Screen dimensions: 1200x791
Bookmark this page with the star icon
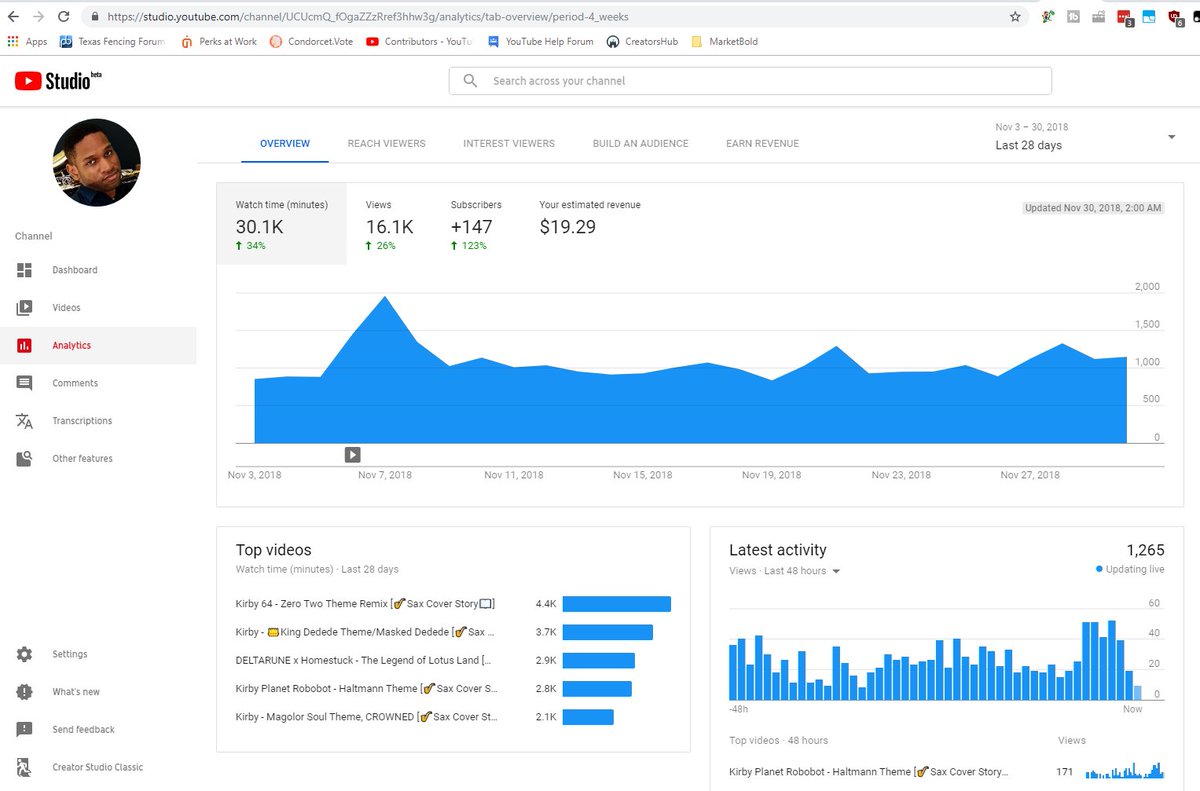tap(1015, 17)
